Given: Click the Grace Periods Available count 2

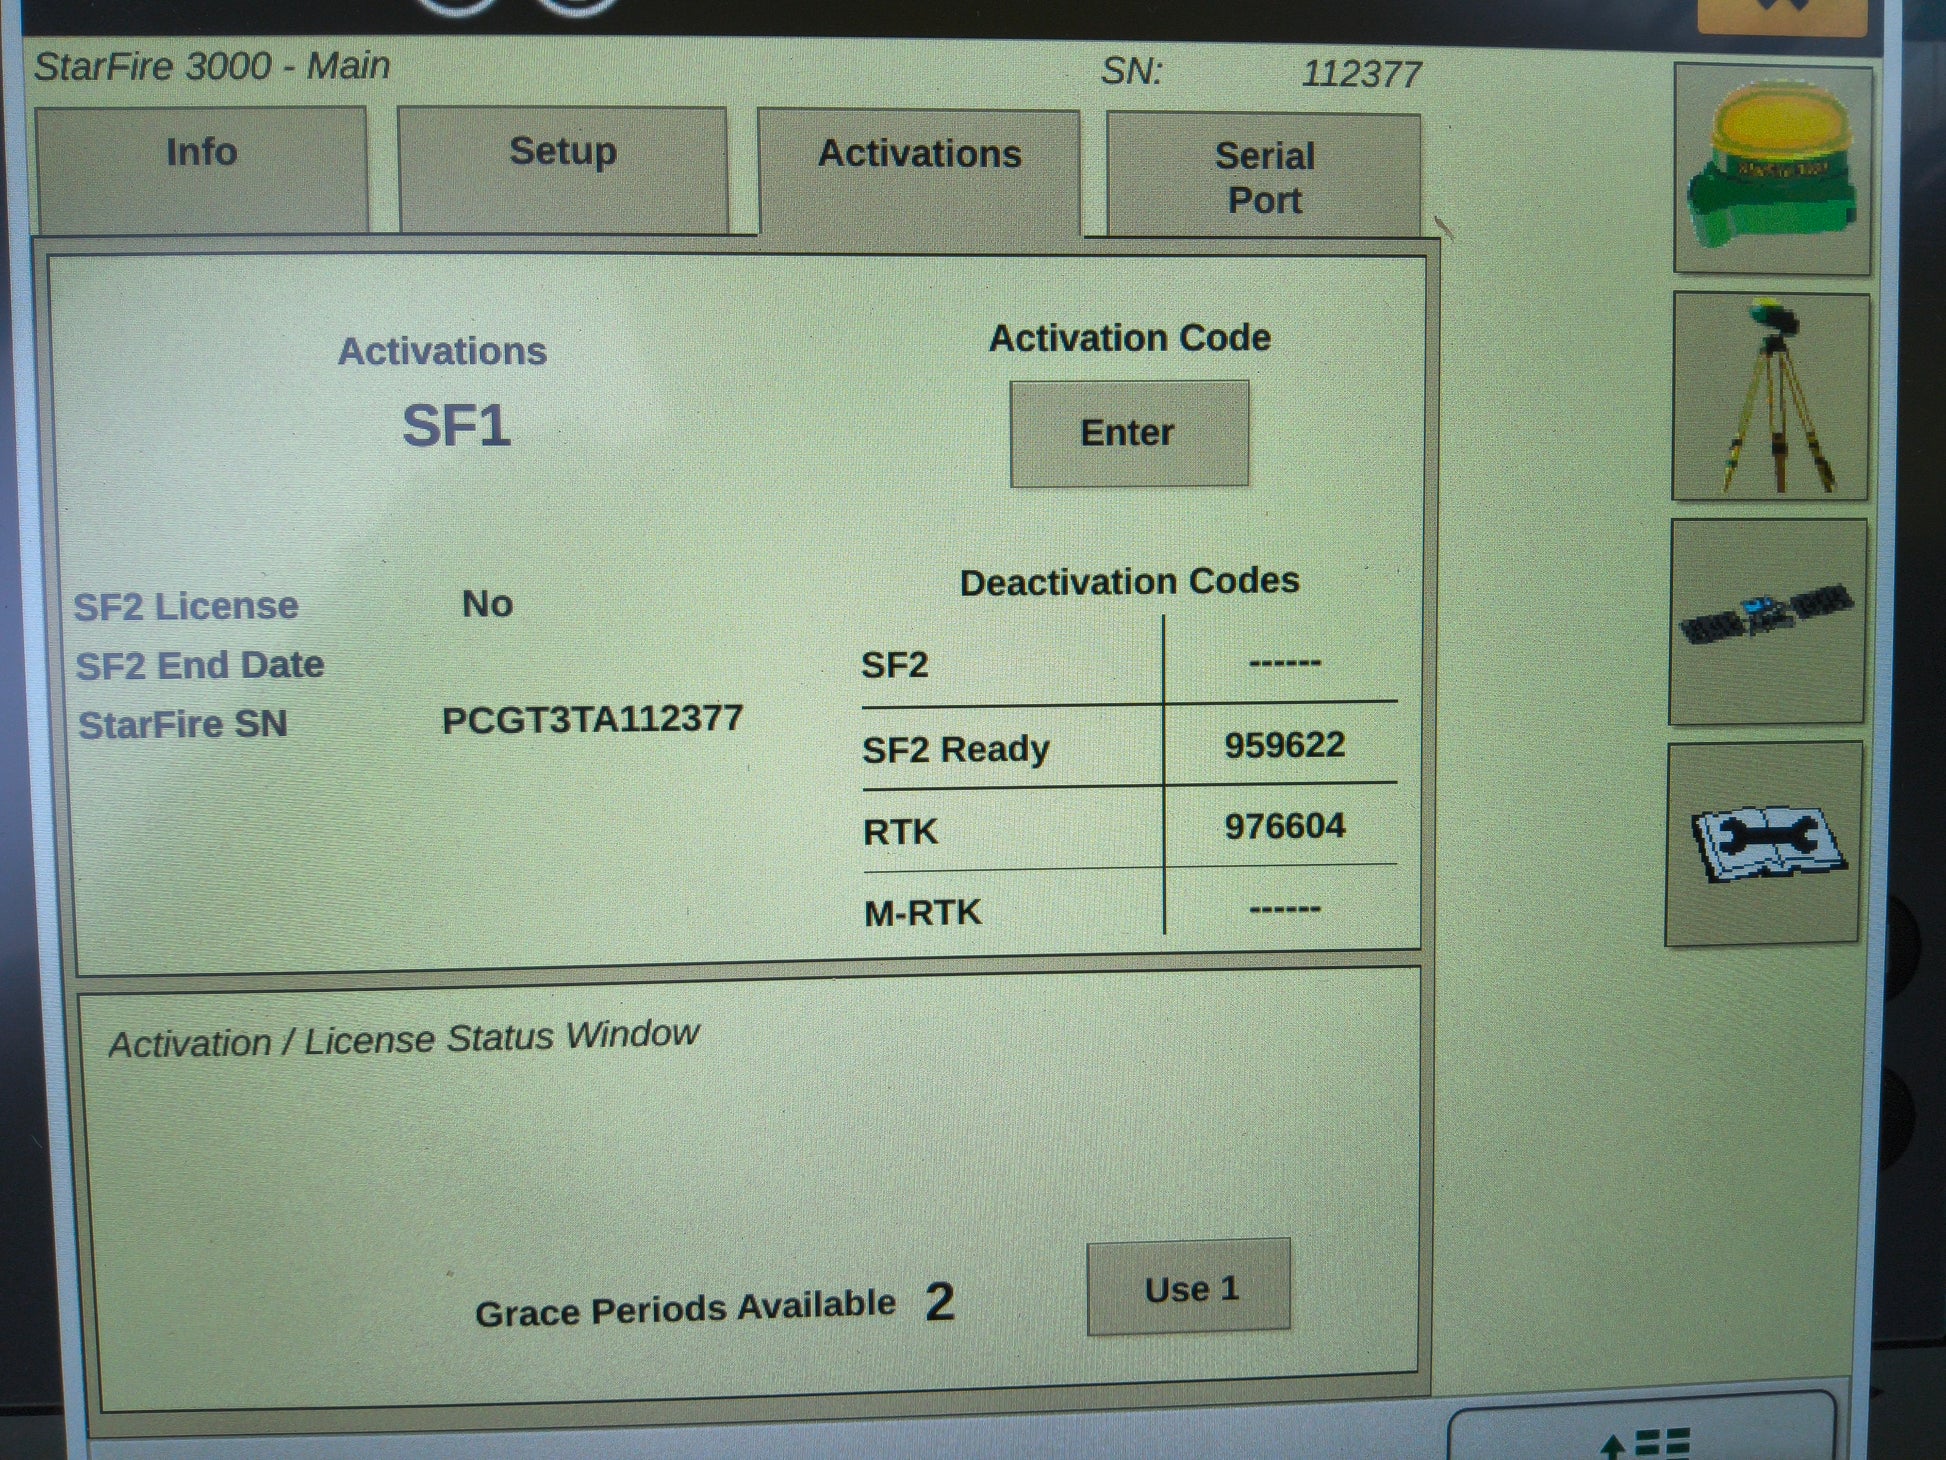Looking at the screenshot, I should (940, 1302).
